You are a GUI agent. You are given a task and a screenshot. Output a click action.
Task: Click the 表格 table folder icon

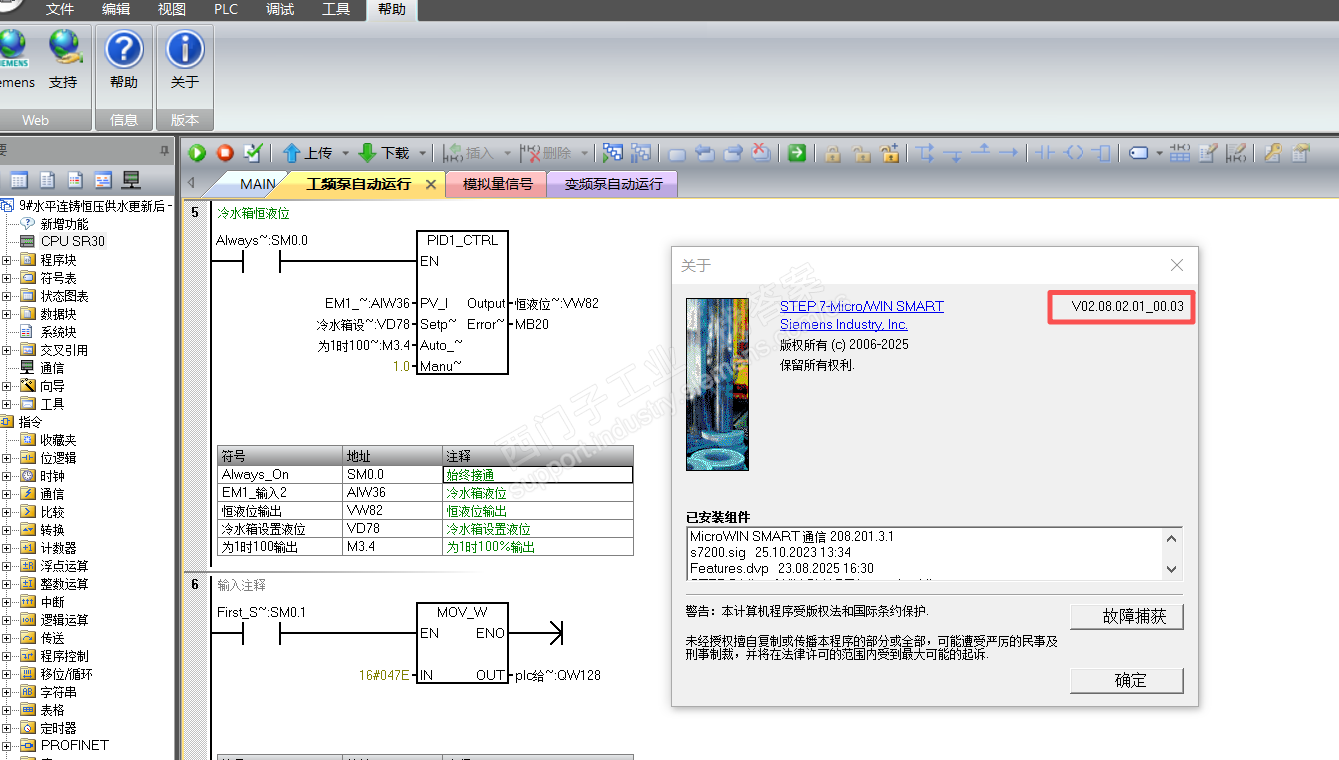click(x=27, y=710)
